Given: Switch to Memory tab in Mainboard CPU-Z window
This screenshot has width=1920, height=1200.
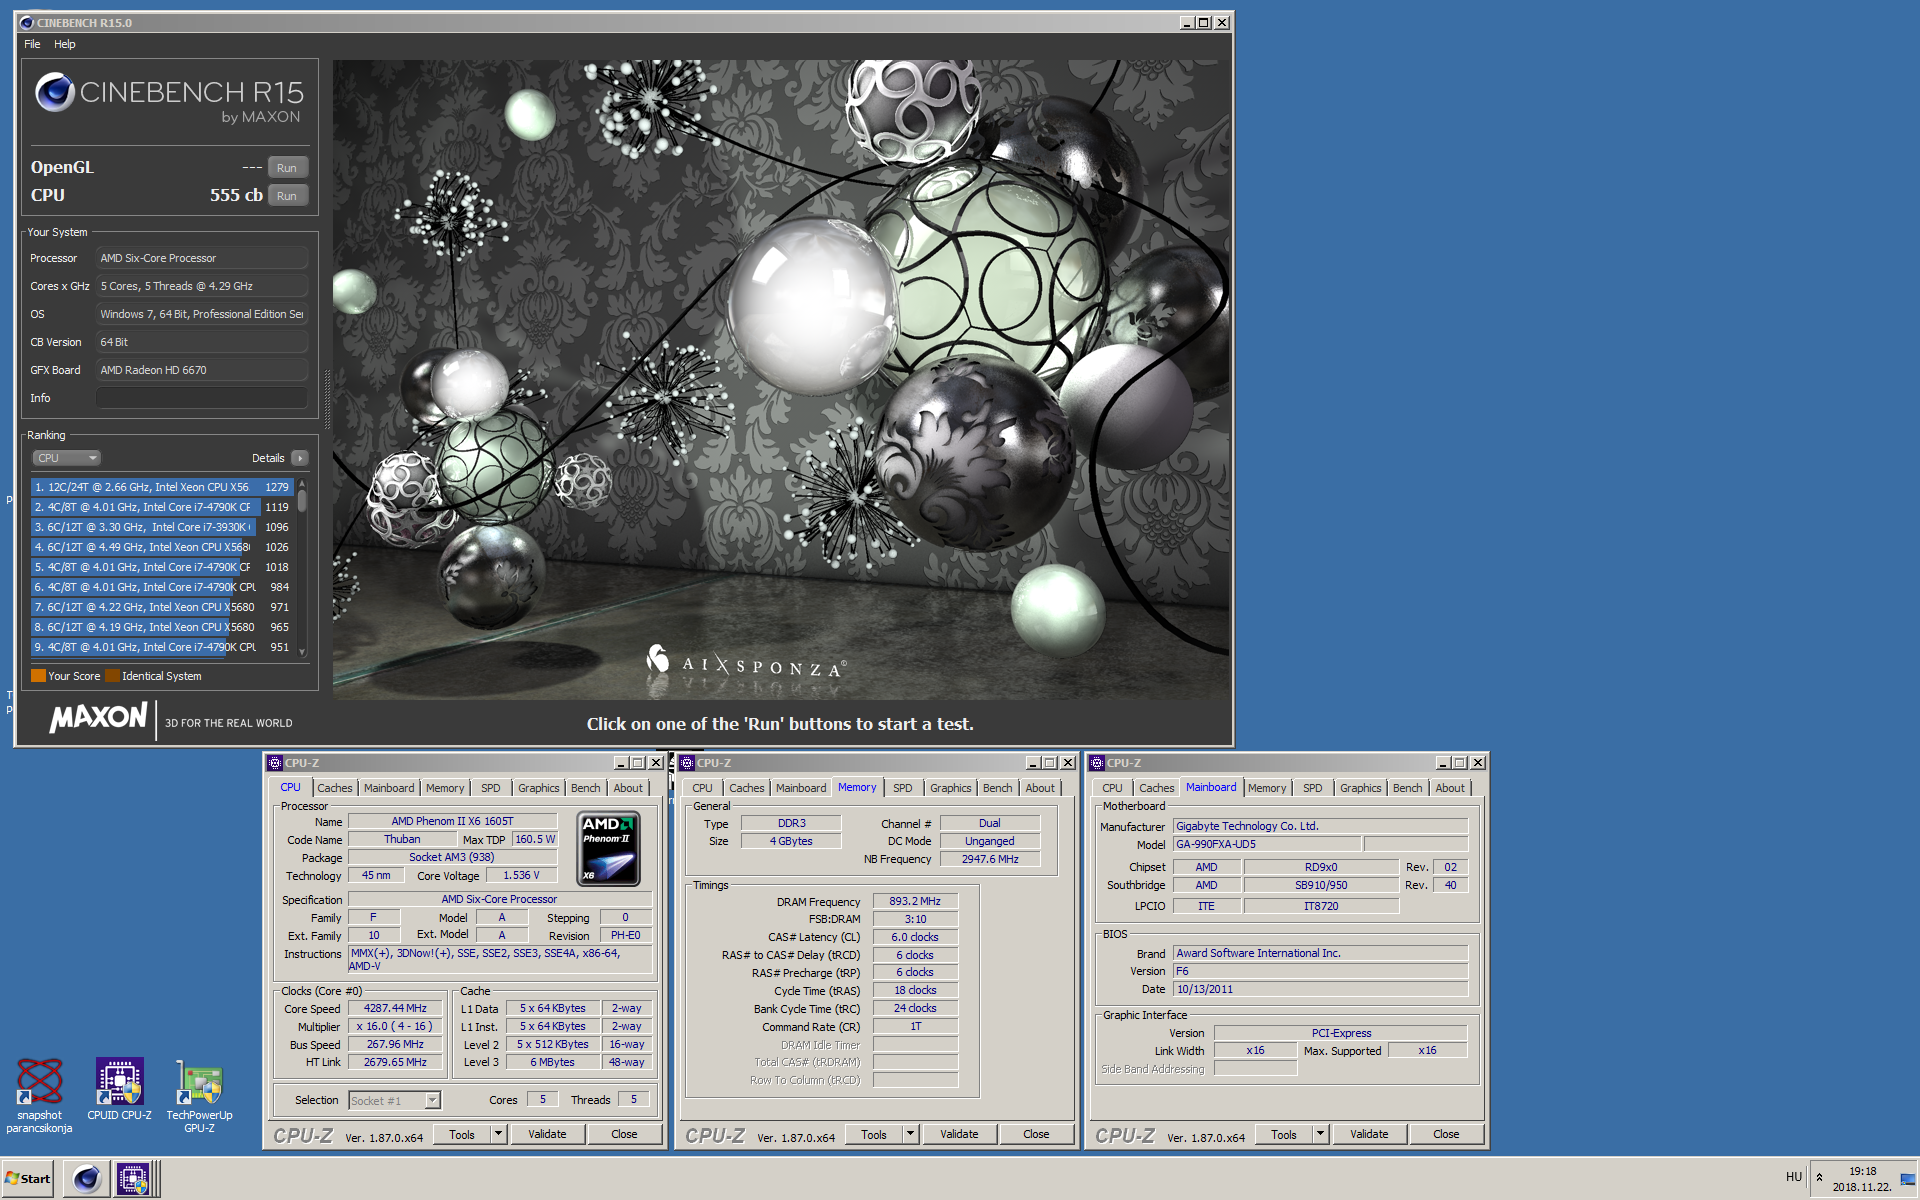Looking at the screenshot, I should (1267, 788).
